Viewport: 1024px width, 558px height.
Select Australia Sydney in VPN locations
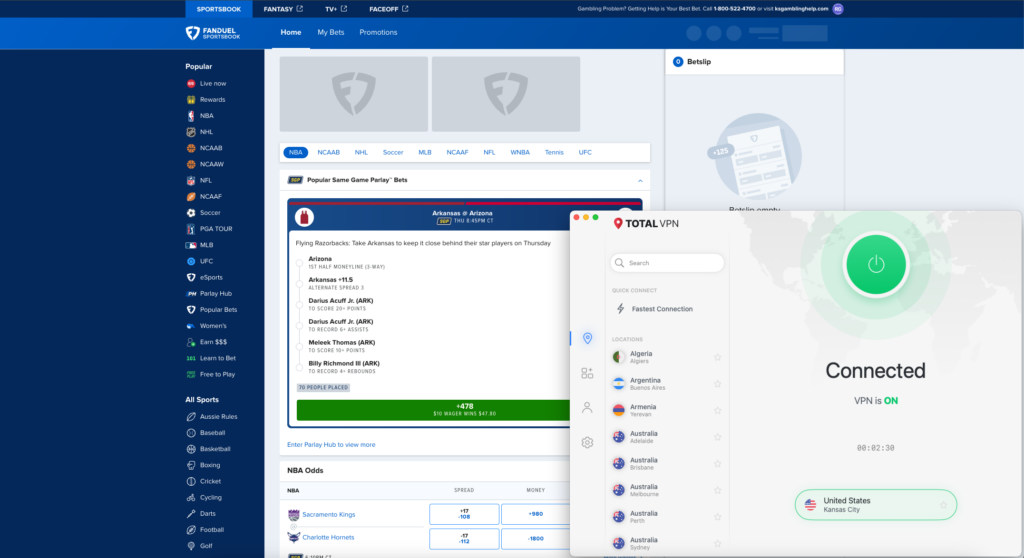click(666, 544)
